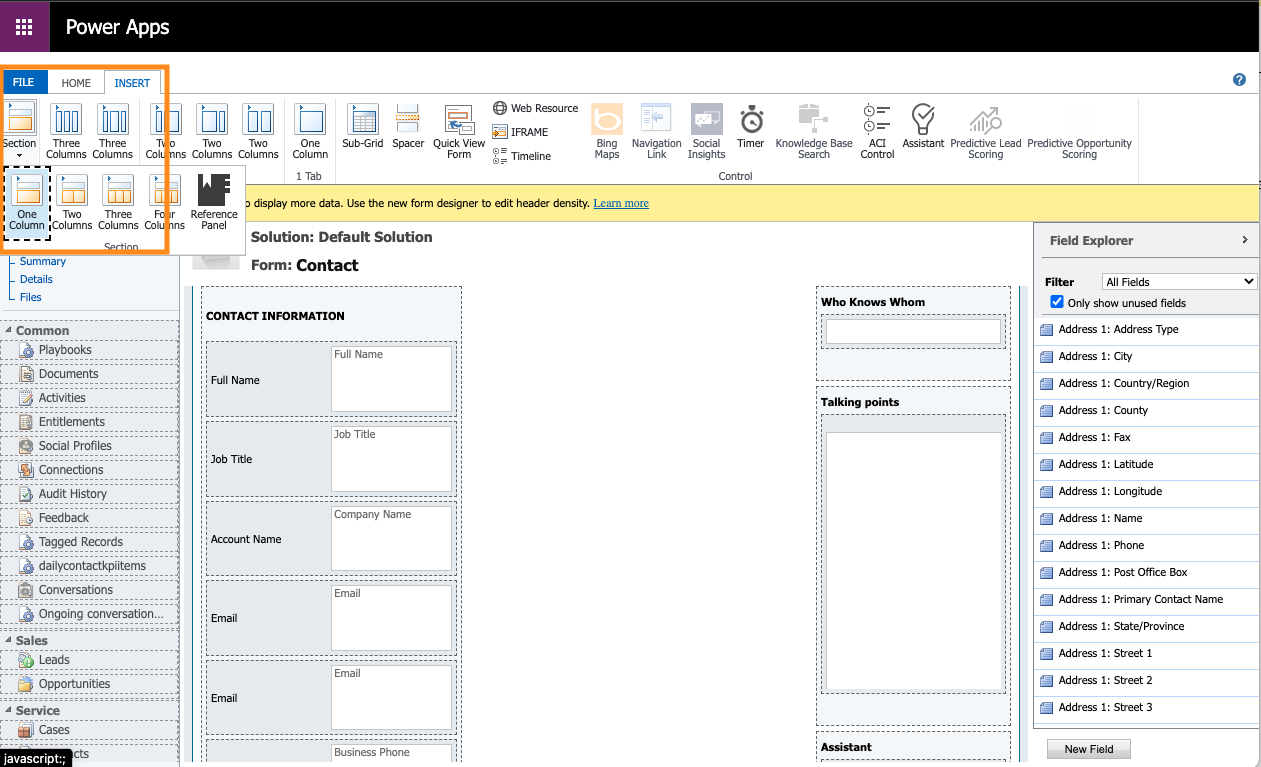
Task: Click the New Field button
Action: (1089, 749)
